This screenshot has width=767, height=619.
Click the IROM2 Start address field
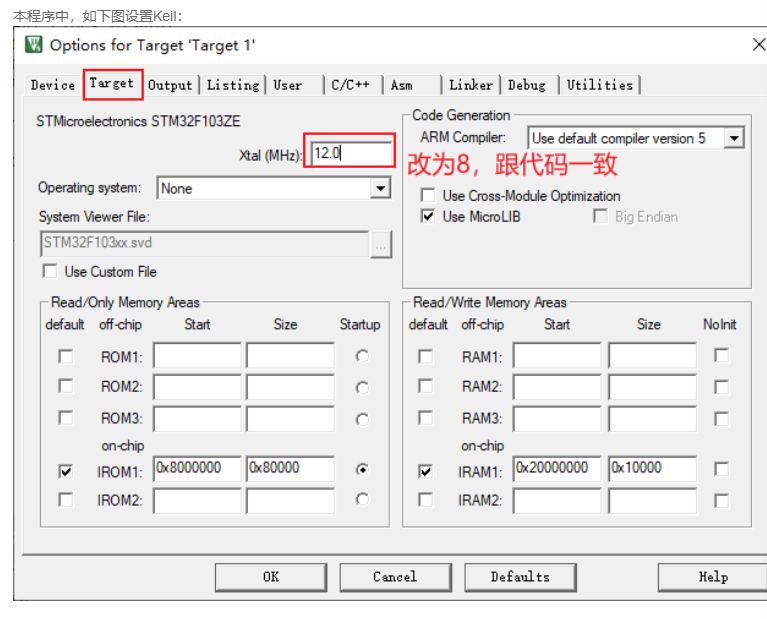(x=197, y=501)
